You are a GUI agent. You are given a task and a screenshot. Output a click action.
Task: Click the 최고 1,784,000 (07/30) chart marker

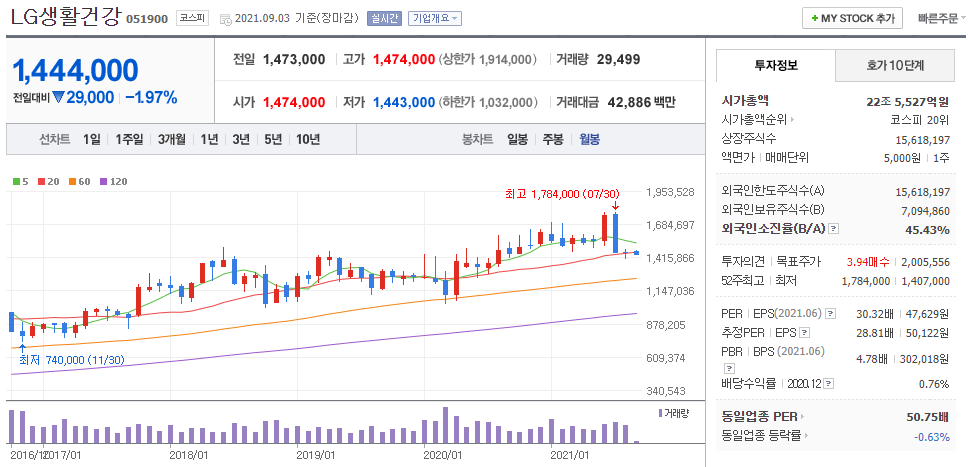[x=562, y=194]
